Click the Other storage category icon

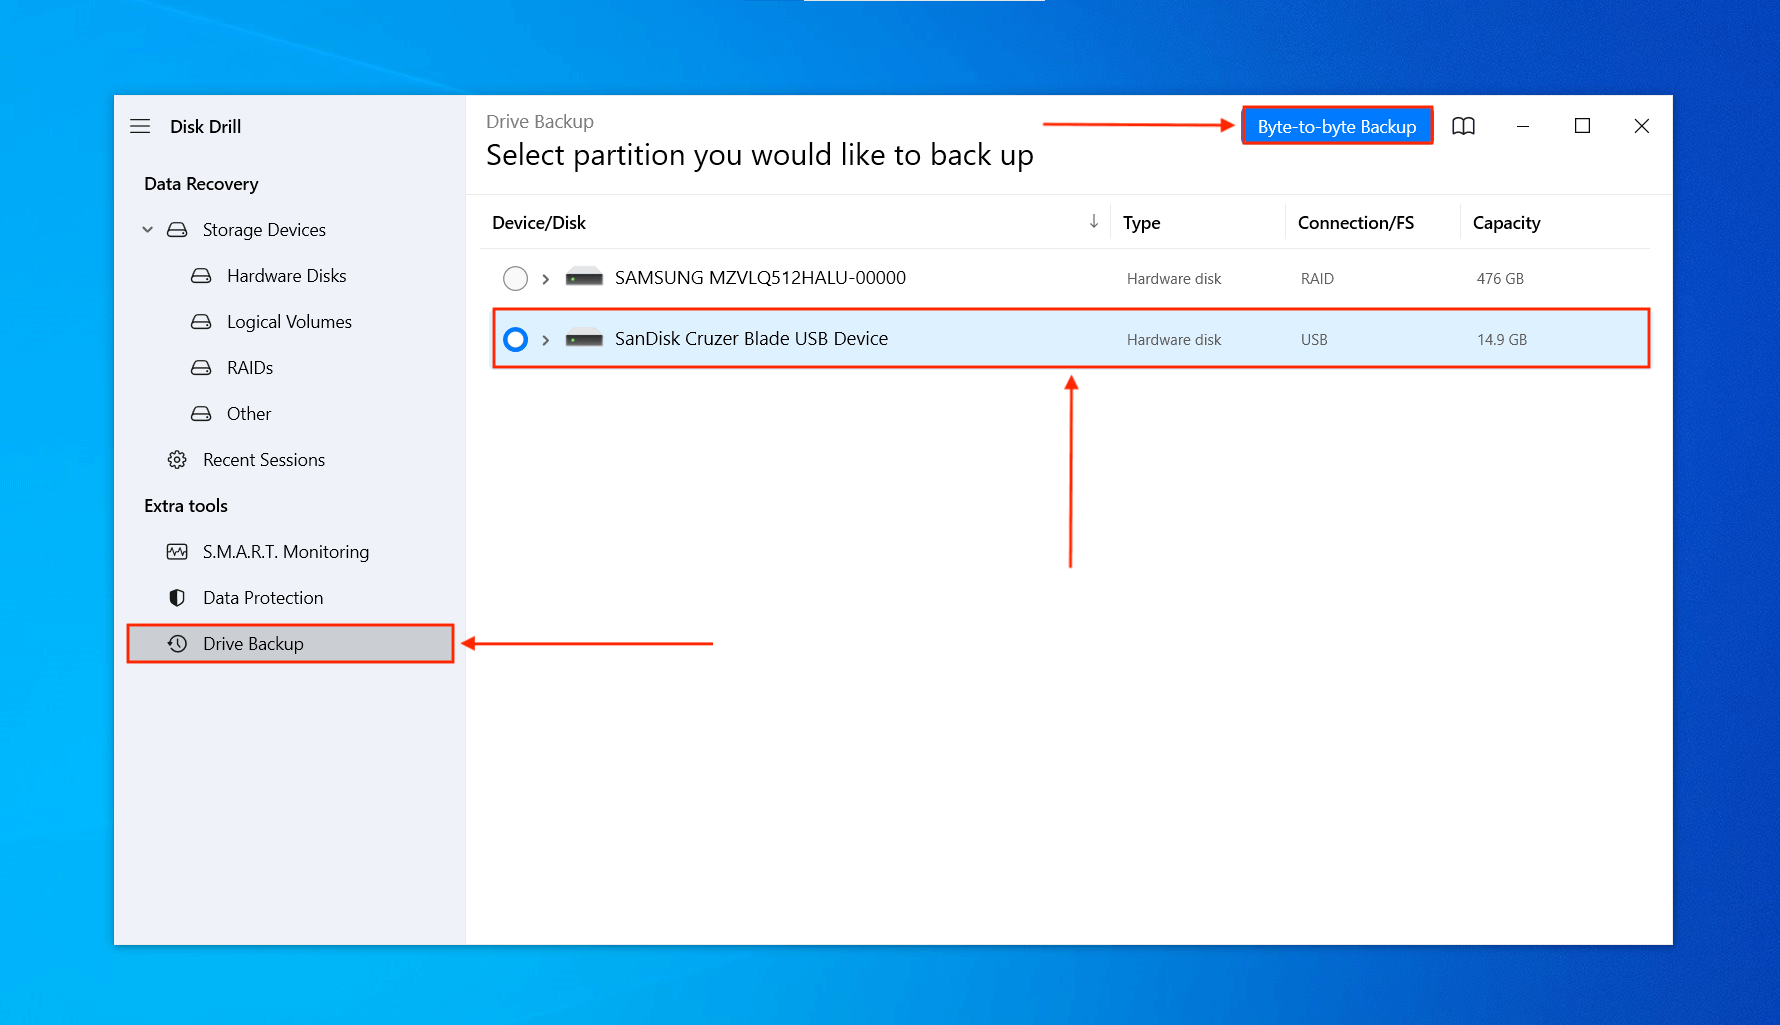tap(201, 413)
